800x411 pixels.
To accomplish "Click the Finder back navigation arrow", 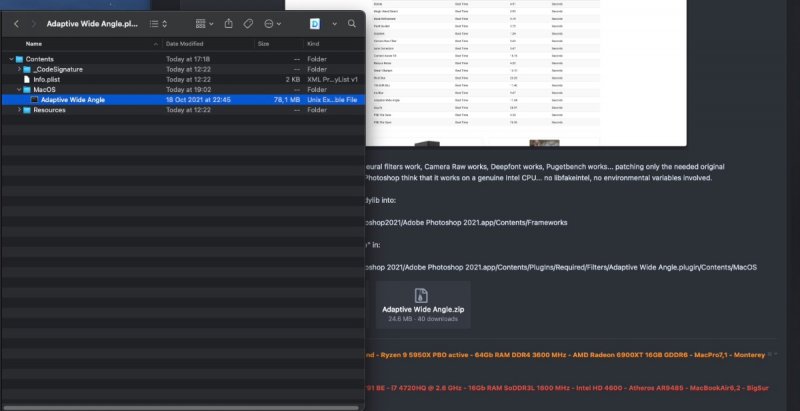I will (16, 22).
